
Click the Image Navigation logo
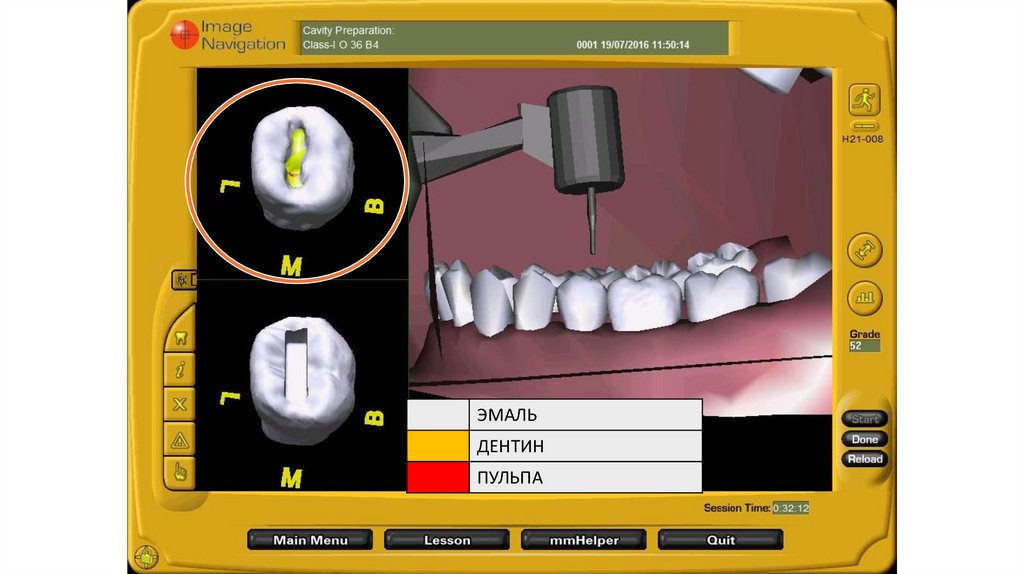[x=227, y=35]
